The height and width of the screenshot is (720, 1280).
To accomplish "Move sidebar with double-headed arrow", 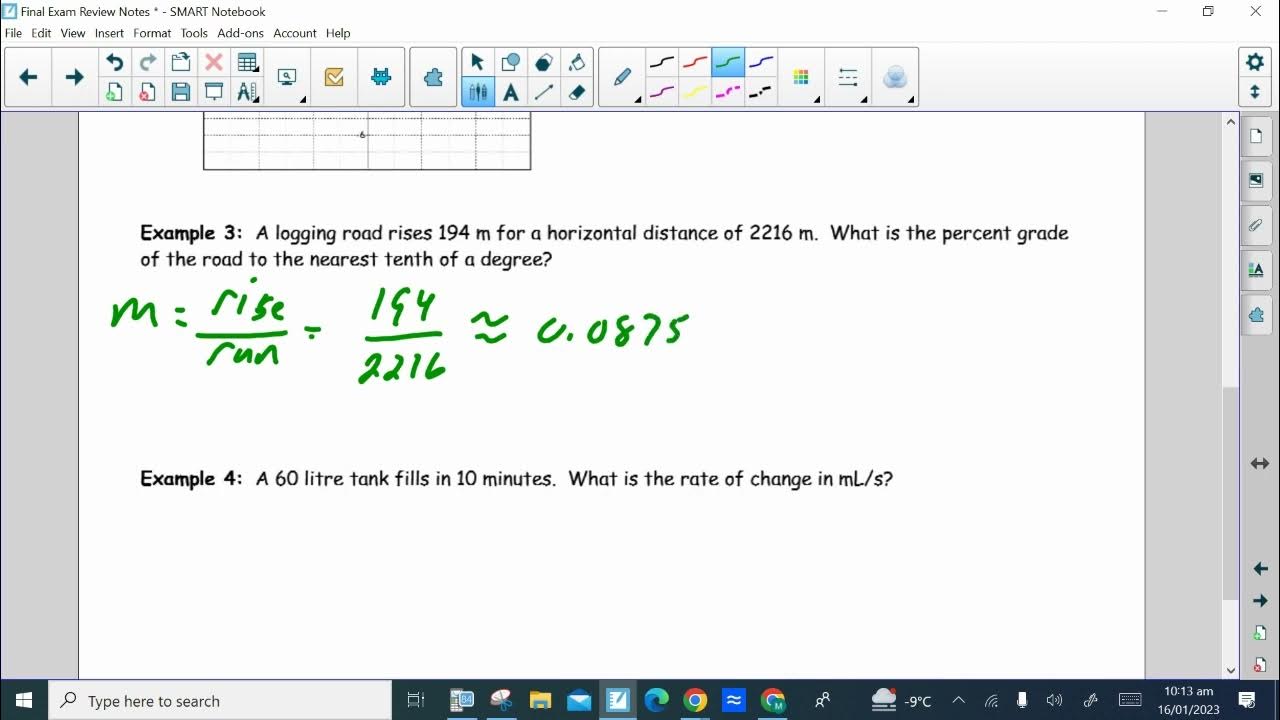I will point(1260,464).
